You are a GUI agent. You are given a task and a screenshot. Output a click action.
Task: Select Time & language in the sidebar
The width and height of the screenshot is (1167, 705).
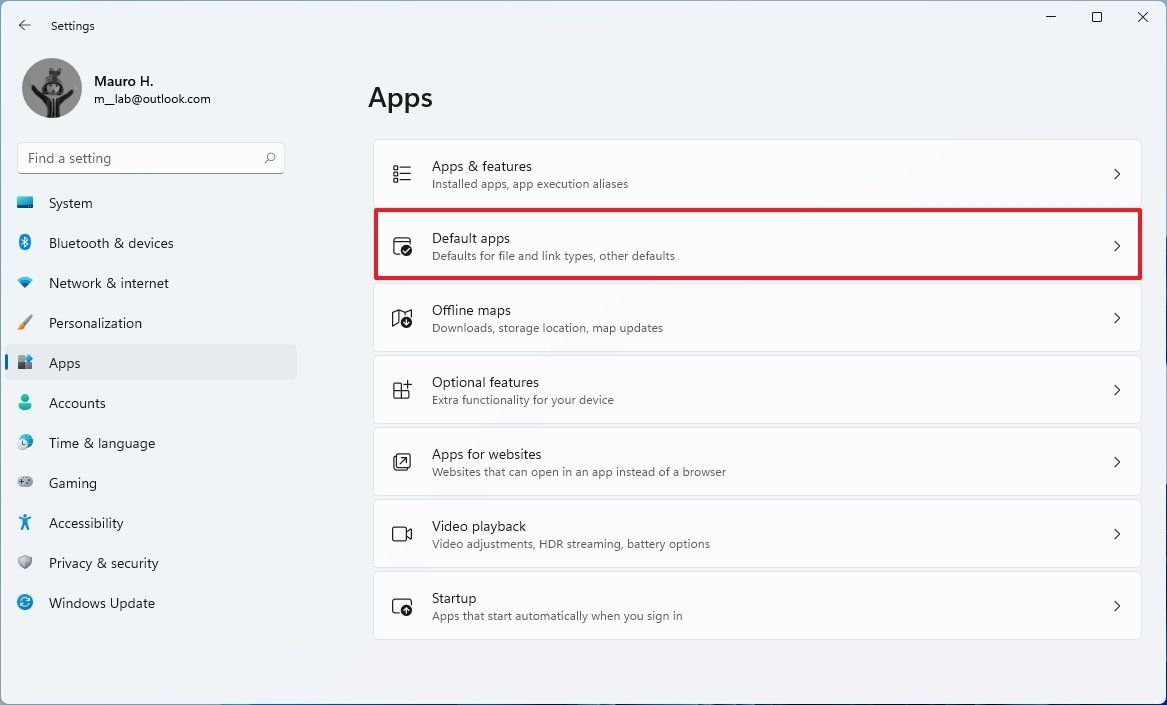click(x=102, y=443)
